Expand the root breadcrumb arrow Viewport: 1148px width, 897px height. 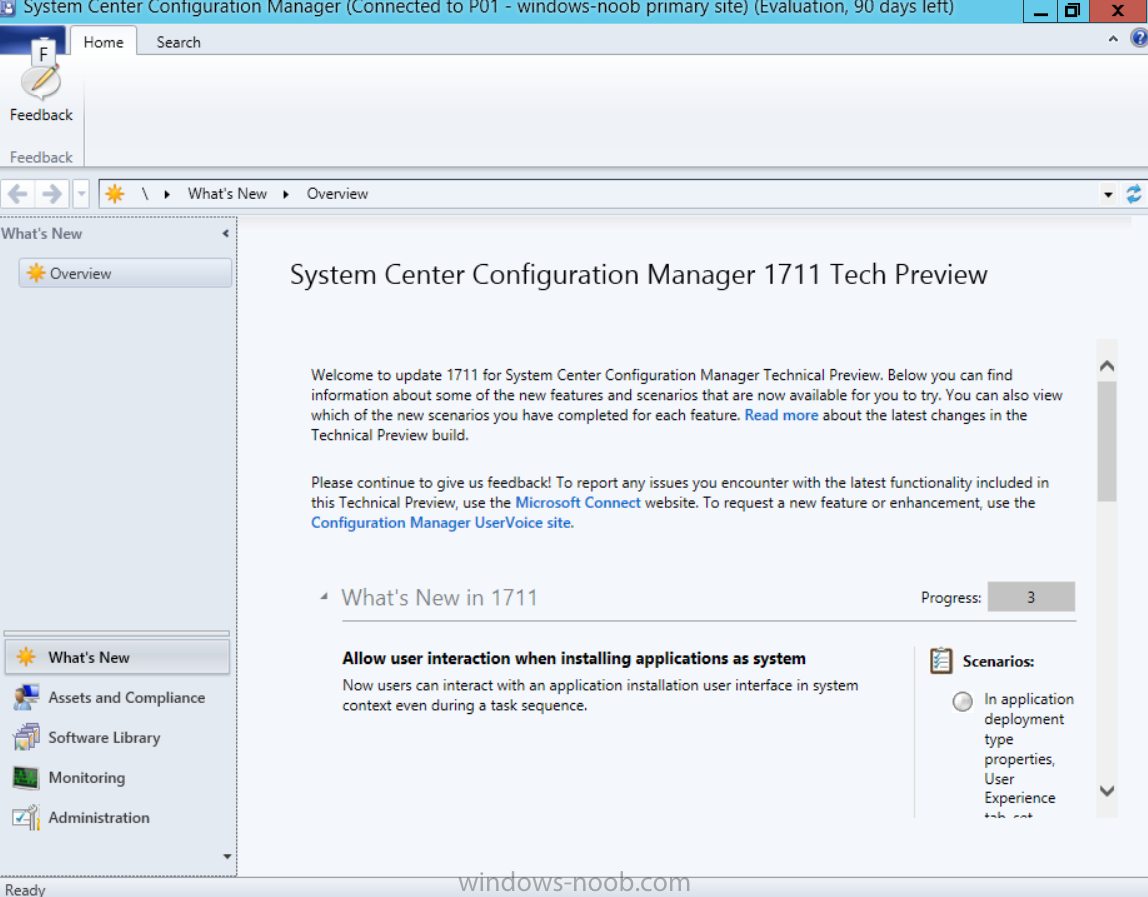point(167,194)
